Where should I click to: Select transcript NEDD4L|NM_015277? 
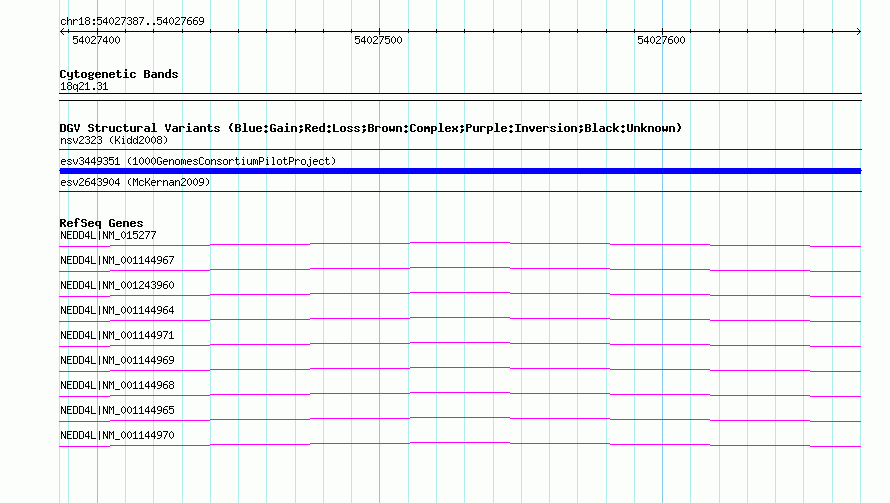coord(108,235)
